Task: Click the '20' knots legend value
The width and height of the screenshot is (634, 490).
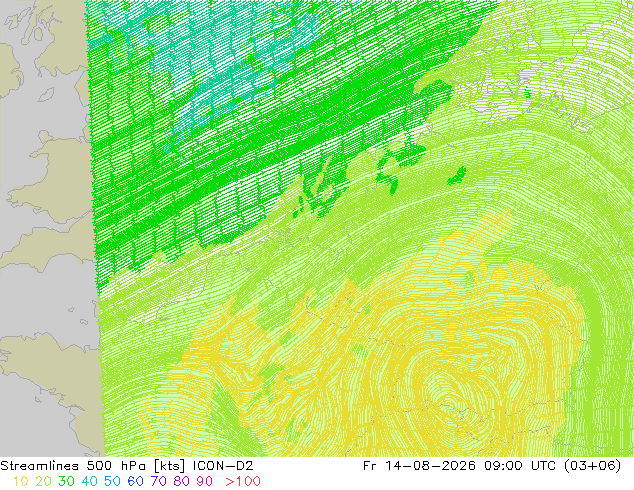Action: pyautogui.click(x=43, y=481)
